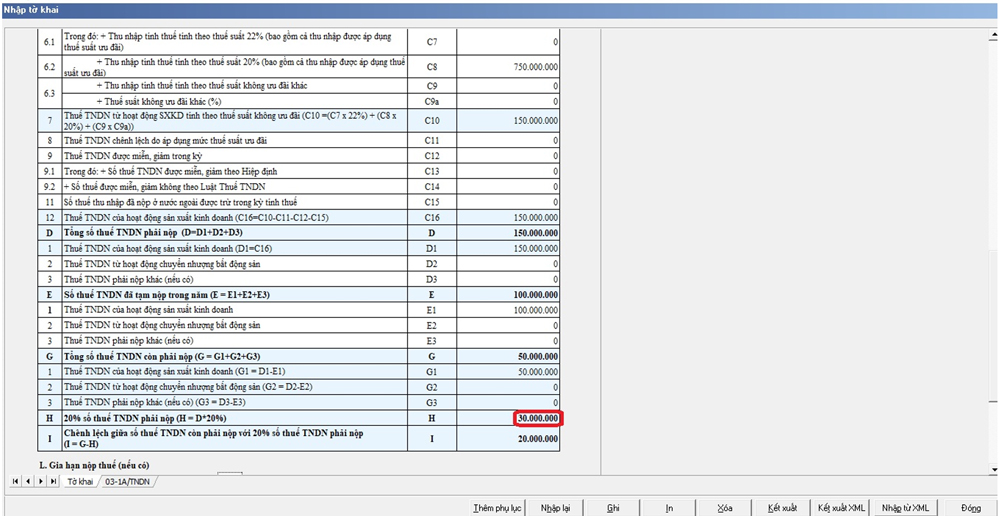Screen dimensions: 999x516
Task: Select the E1 value cell 100.000.000
Action: 509,311
